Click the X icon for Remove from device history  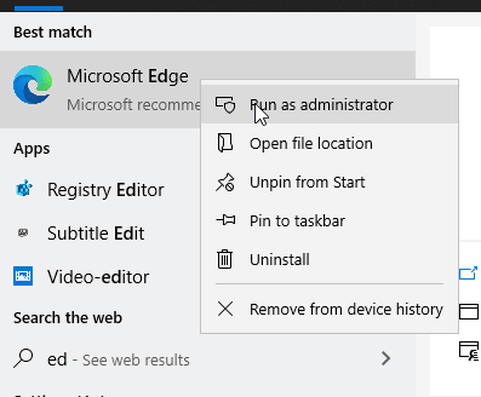coord(225,309)
